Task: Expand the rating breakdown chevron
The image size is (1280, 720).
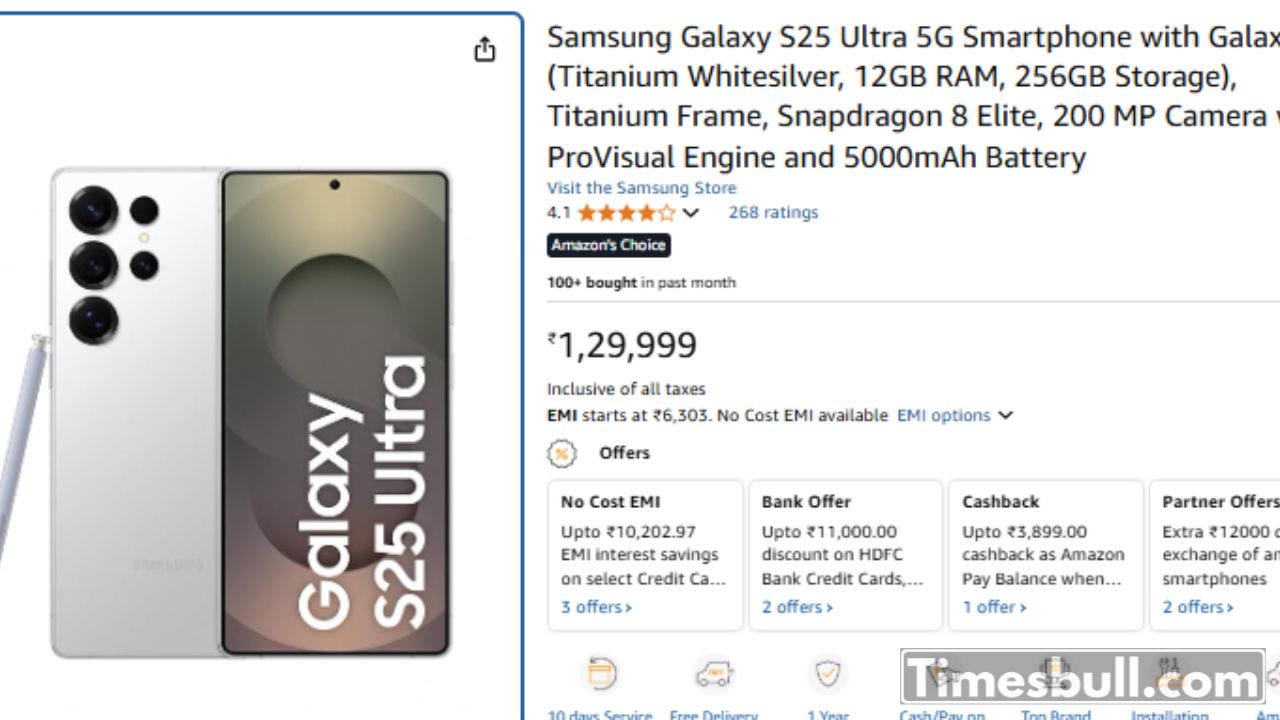Action: tap(691, 213)
